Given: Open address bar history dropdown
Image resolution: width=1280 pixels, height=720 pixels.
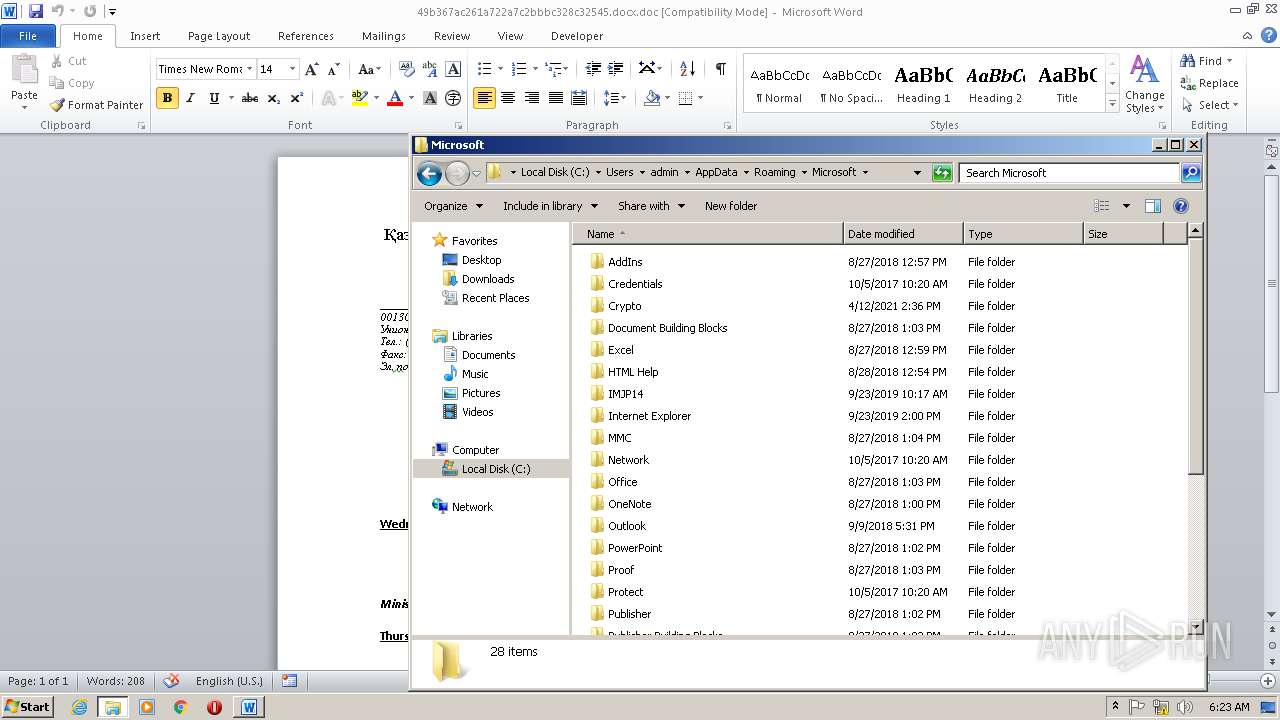Looking at the screenshot, I should click(917, 173).
